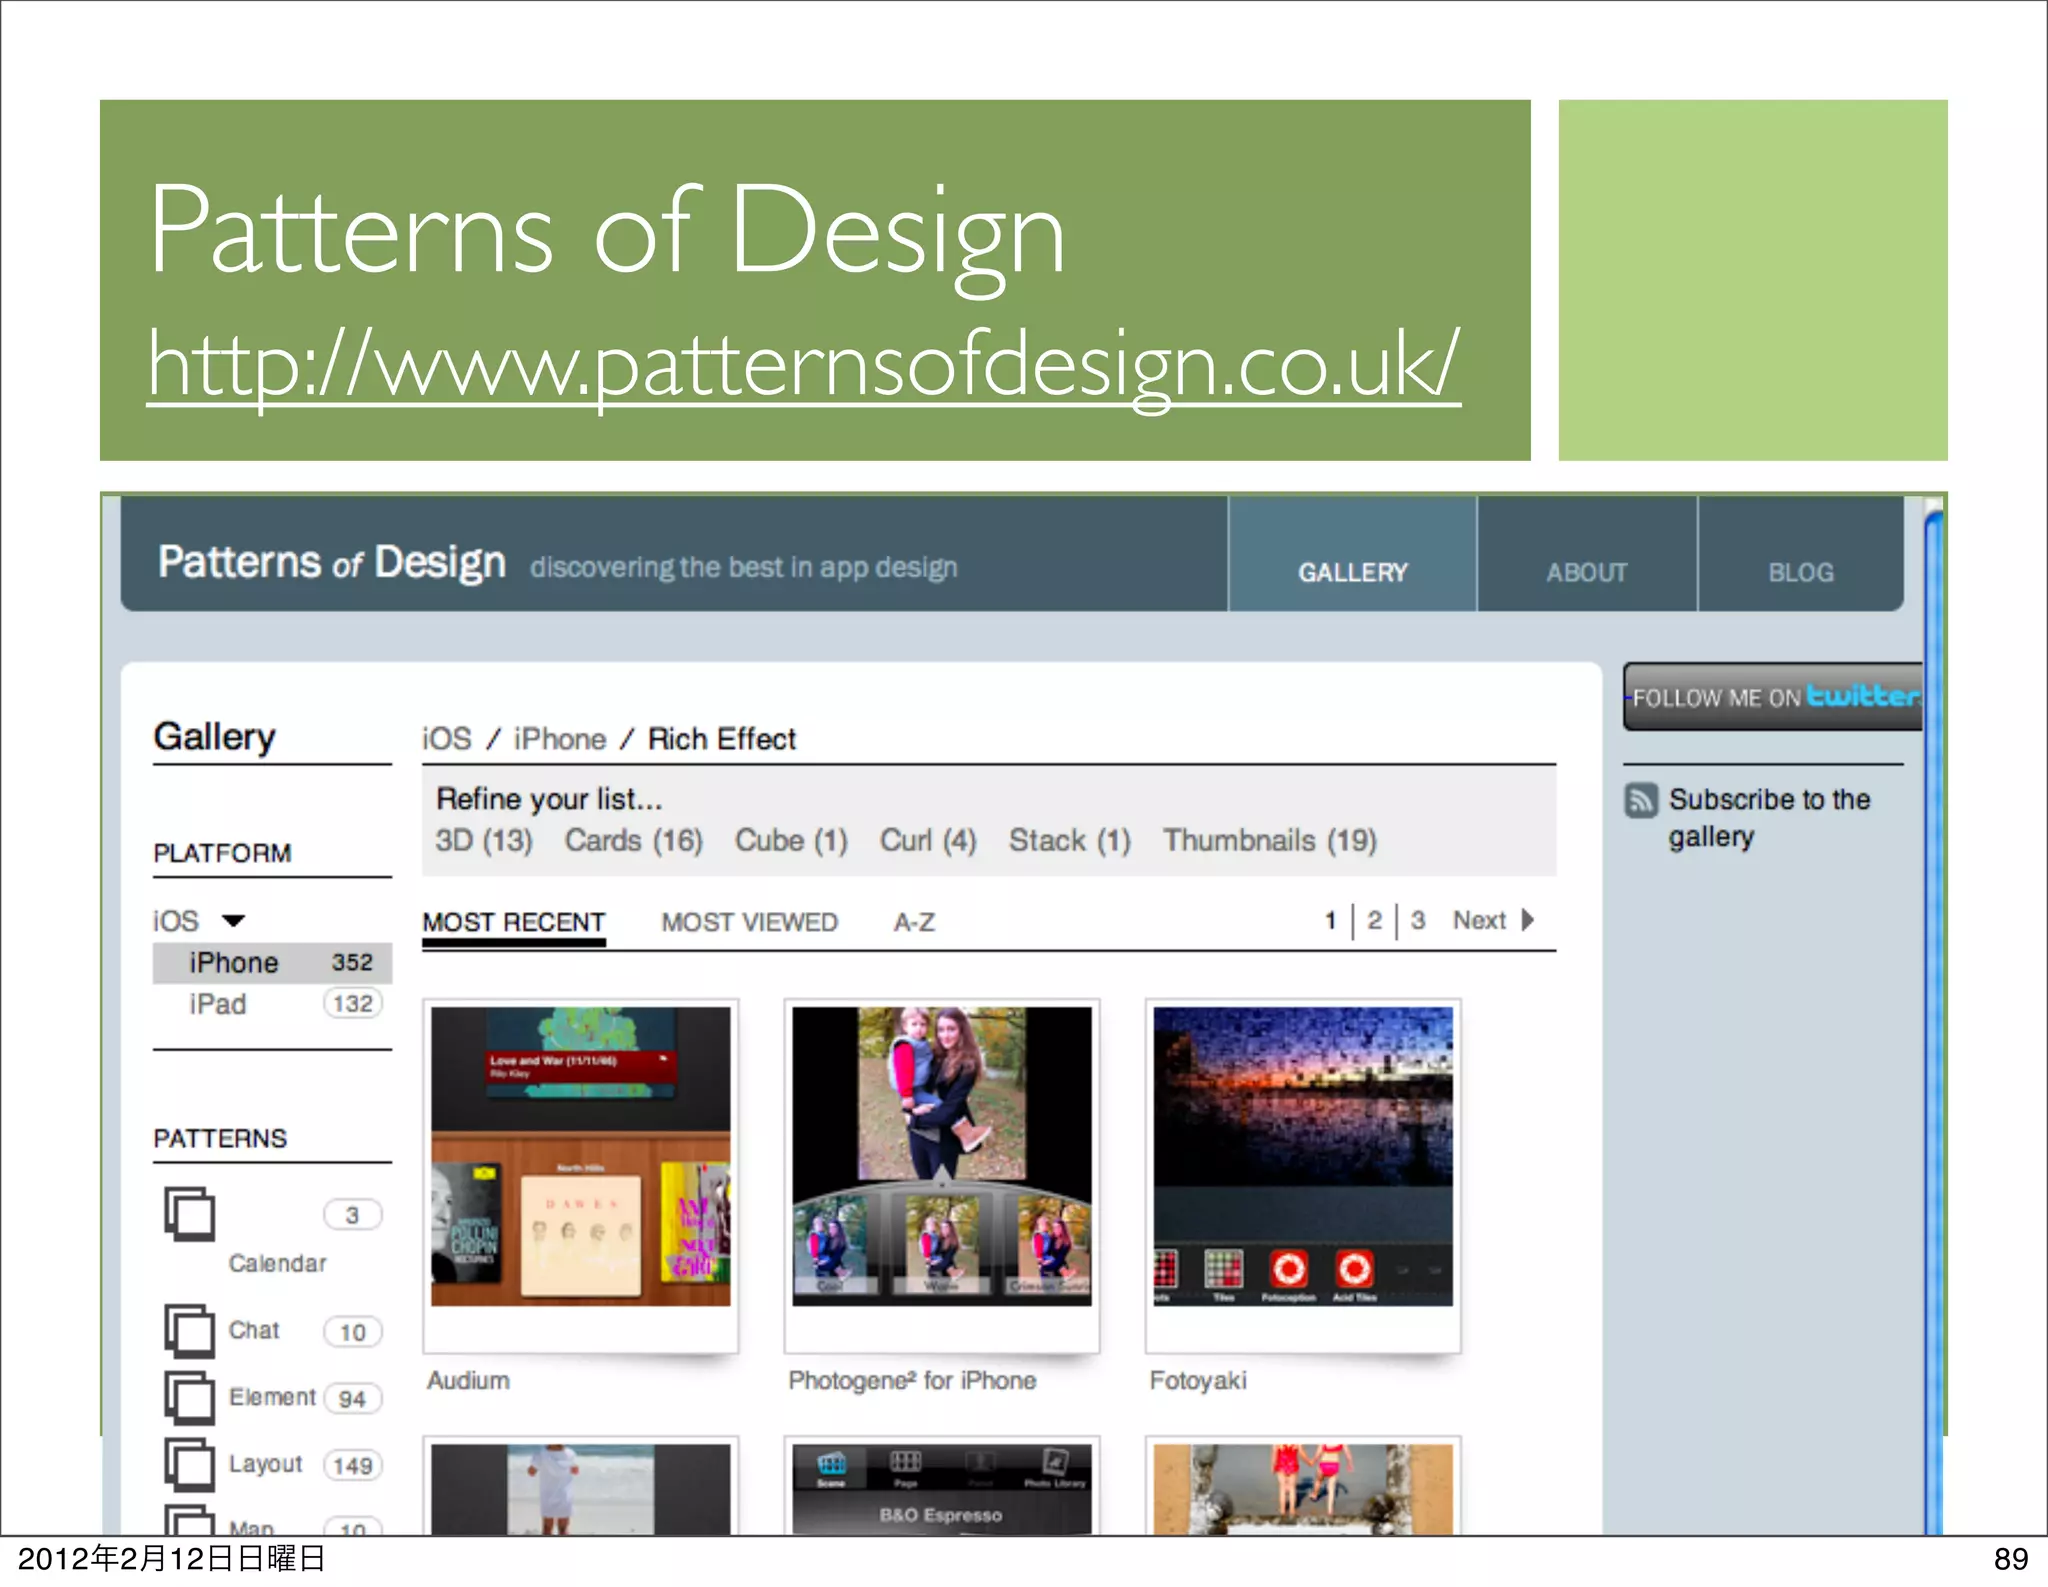Go to page 2 of results
The height and width of the screenshot is (1587, 2048).
pos(1375,920)
